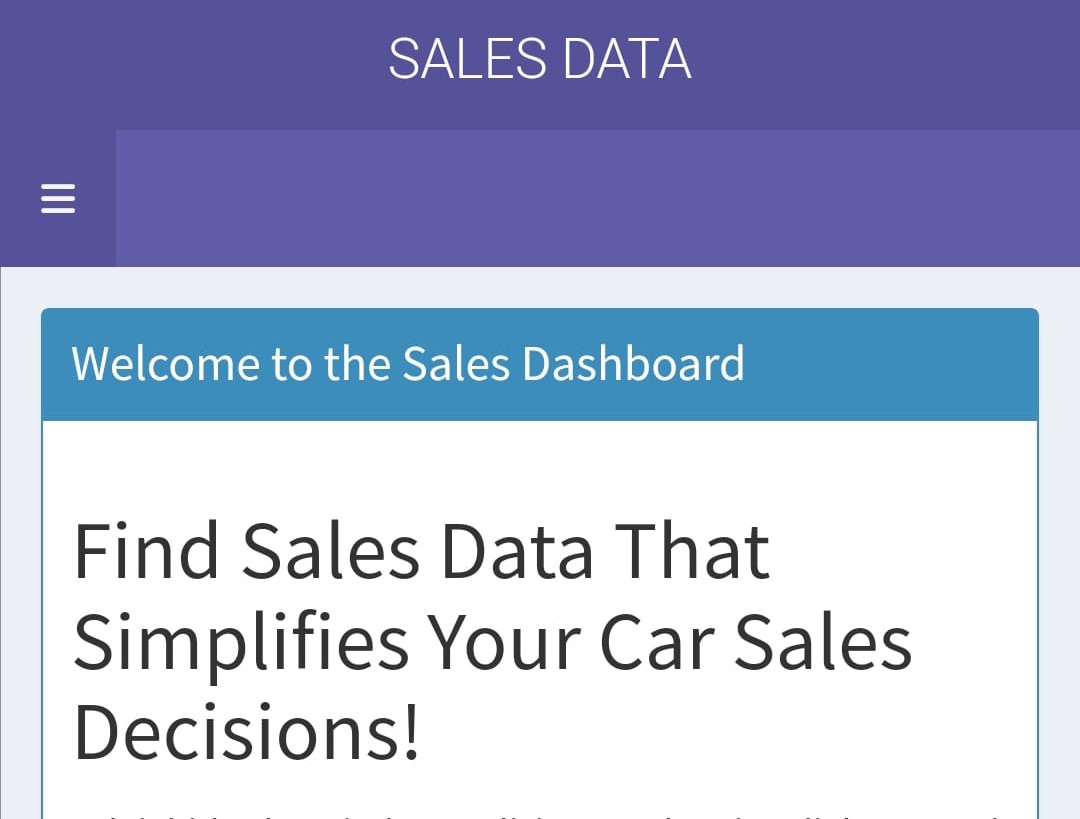
Task: Open the hamburger sidebar menu
Action: click(x=57, y=199)
